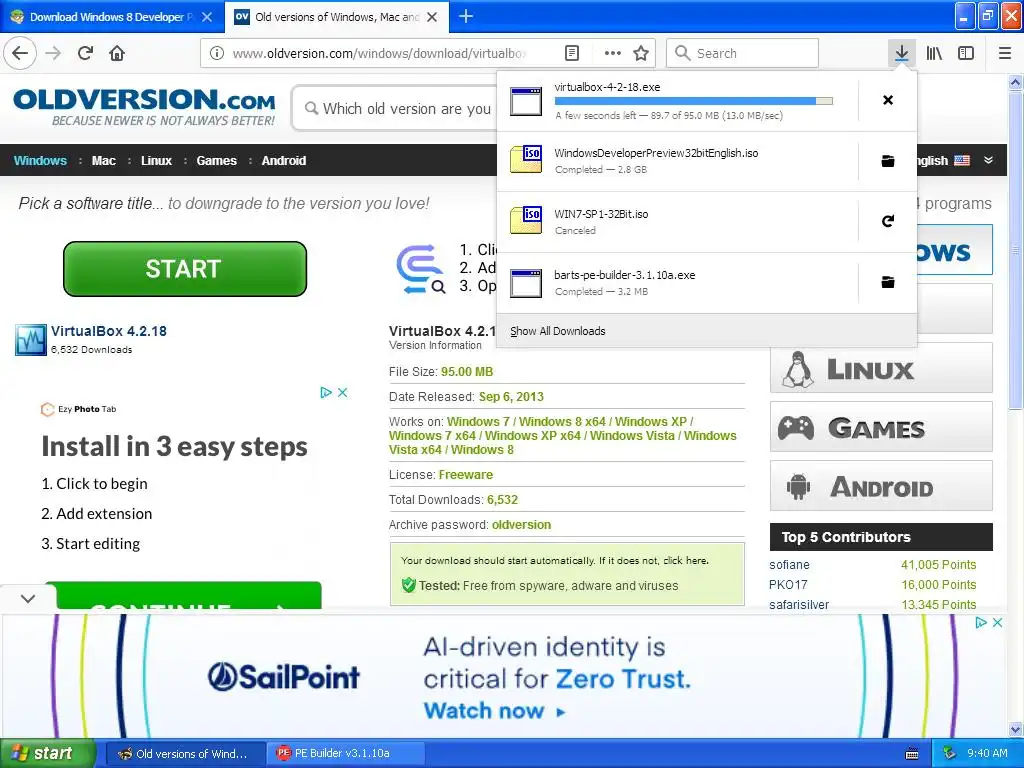Click the Watch now SailPoint link

494,711
